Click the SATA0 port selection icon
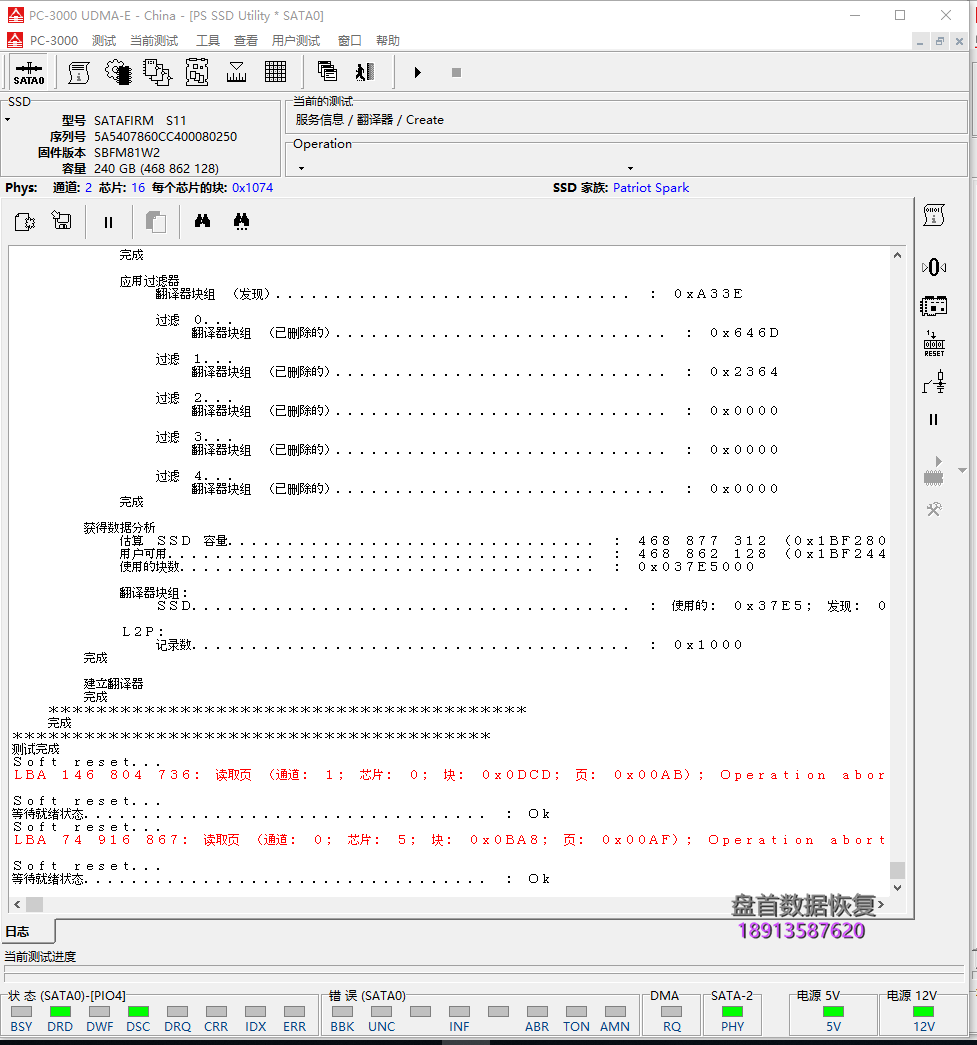This screenshot has width=977, height=1045. (29, 73)
